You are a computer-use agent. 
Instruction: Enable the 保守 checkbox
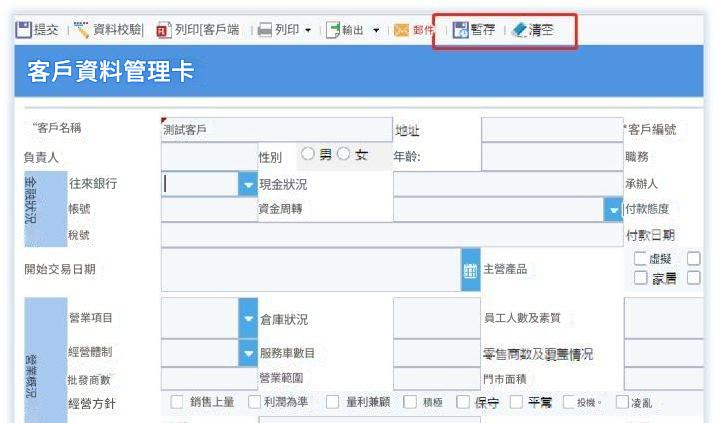click(463, 402)
